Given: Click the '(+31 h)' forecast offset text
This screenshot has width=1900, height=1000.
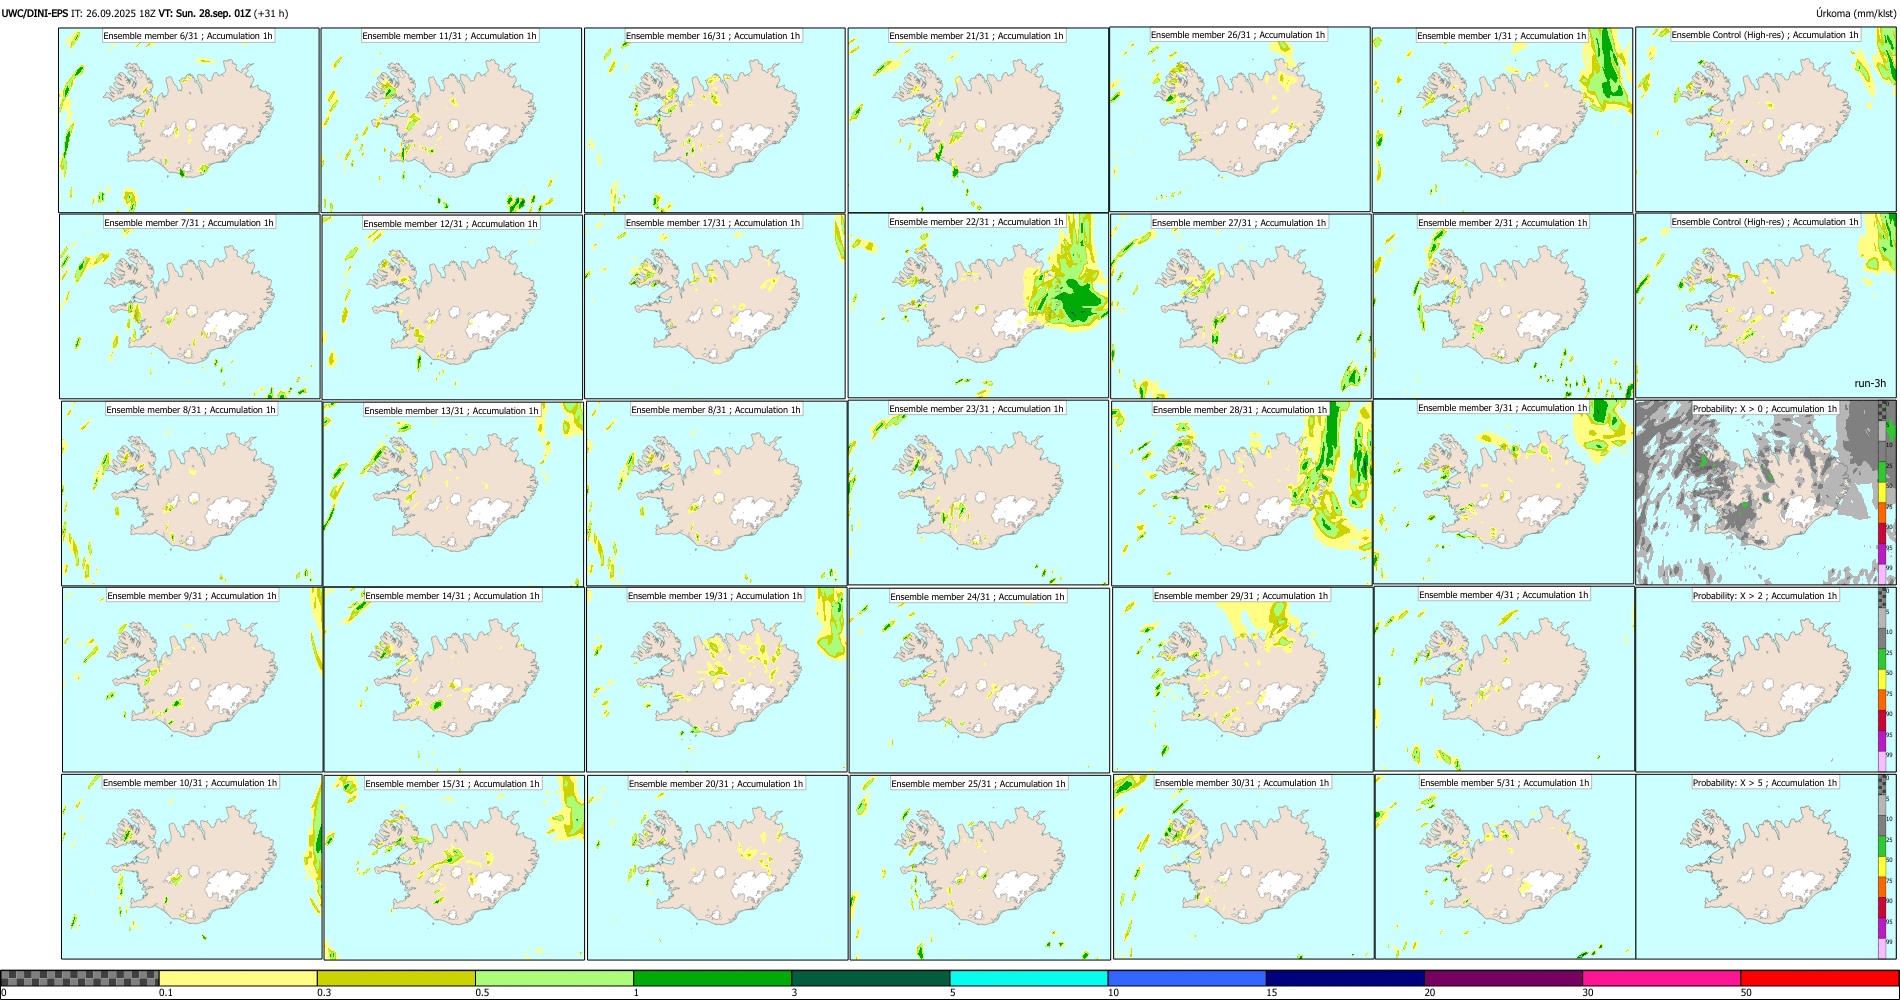Looking at the screenshot, I should point(271,13).
